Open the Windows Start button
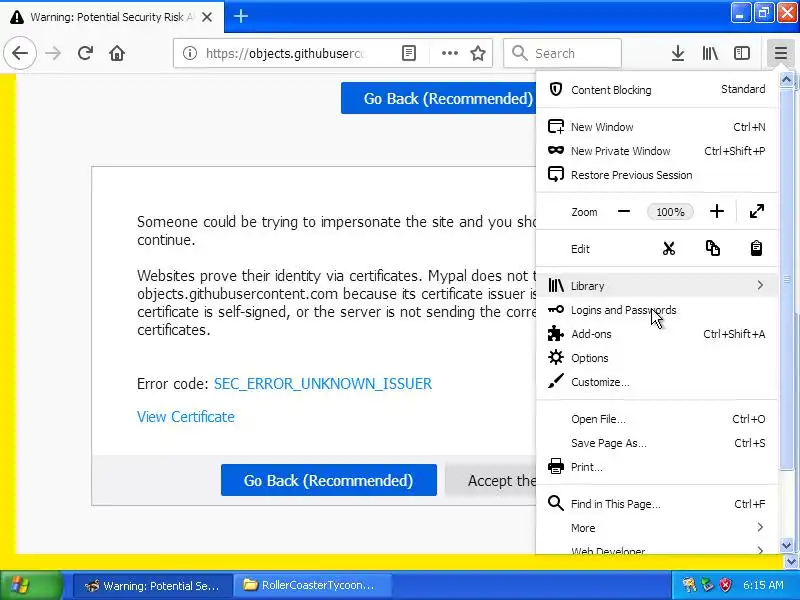Viewport: 800px width, 600px height. pyautogui.click(x=31, y=585)
